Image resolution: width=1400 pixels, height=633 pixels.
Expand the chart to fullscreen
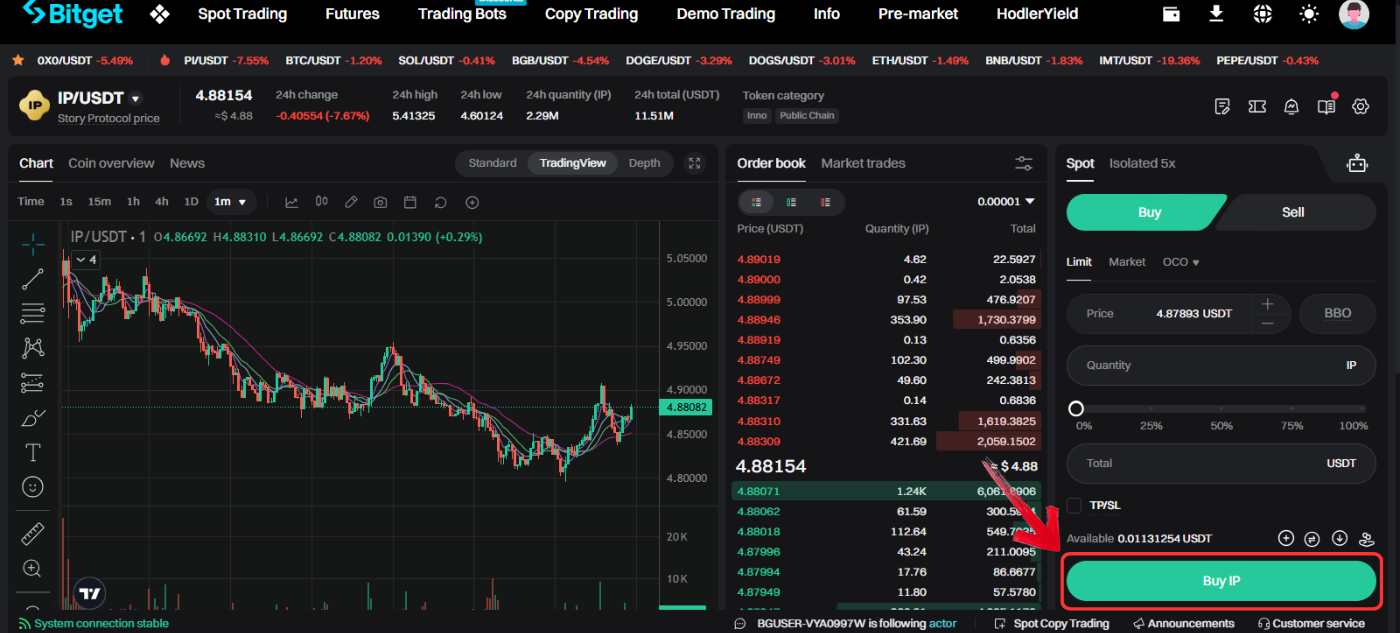coord(695,163)
